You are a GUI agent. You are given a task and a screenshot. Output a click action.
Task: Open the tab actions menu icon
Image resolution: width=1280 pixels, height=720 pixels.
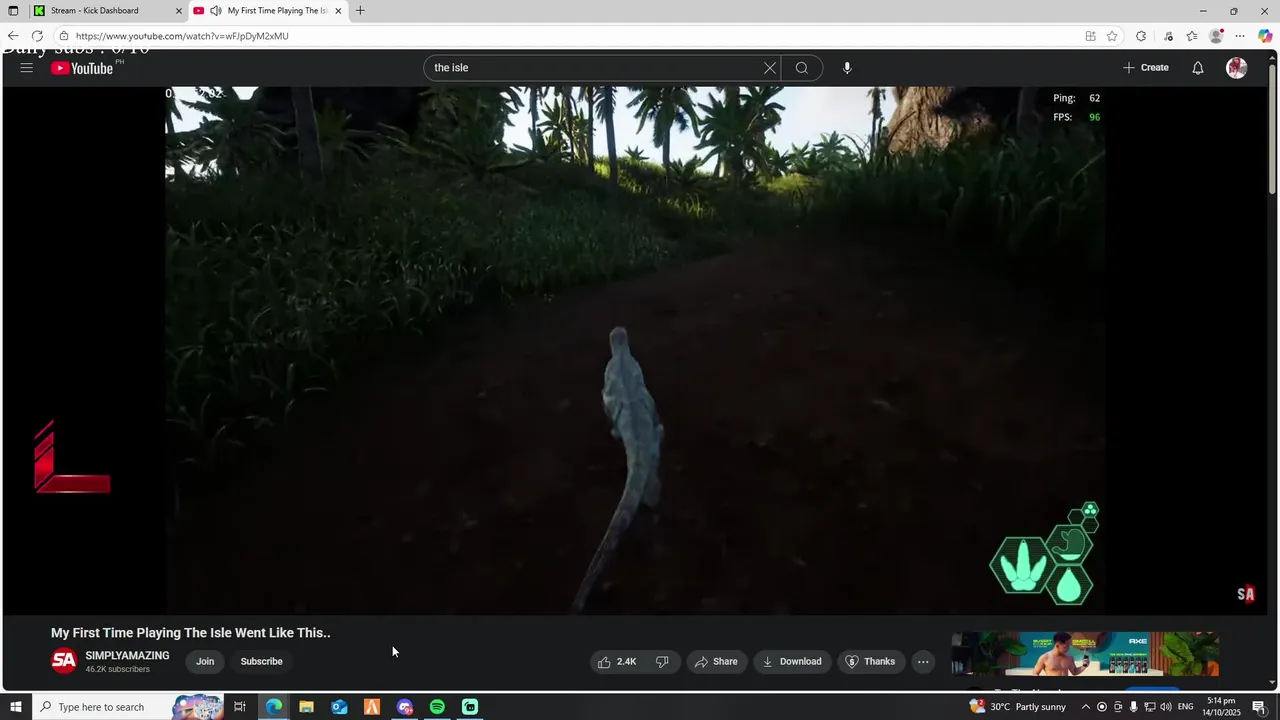pos(13,11)
